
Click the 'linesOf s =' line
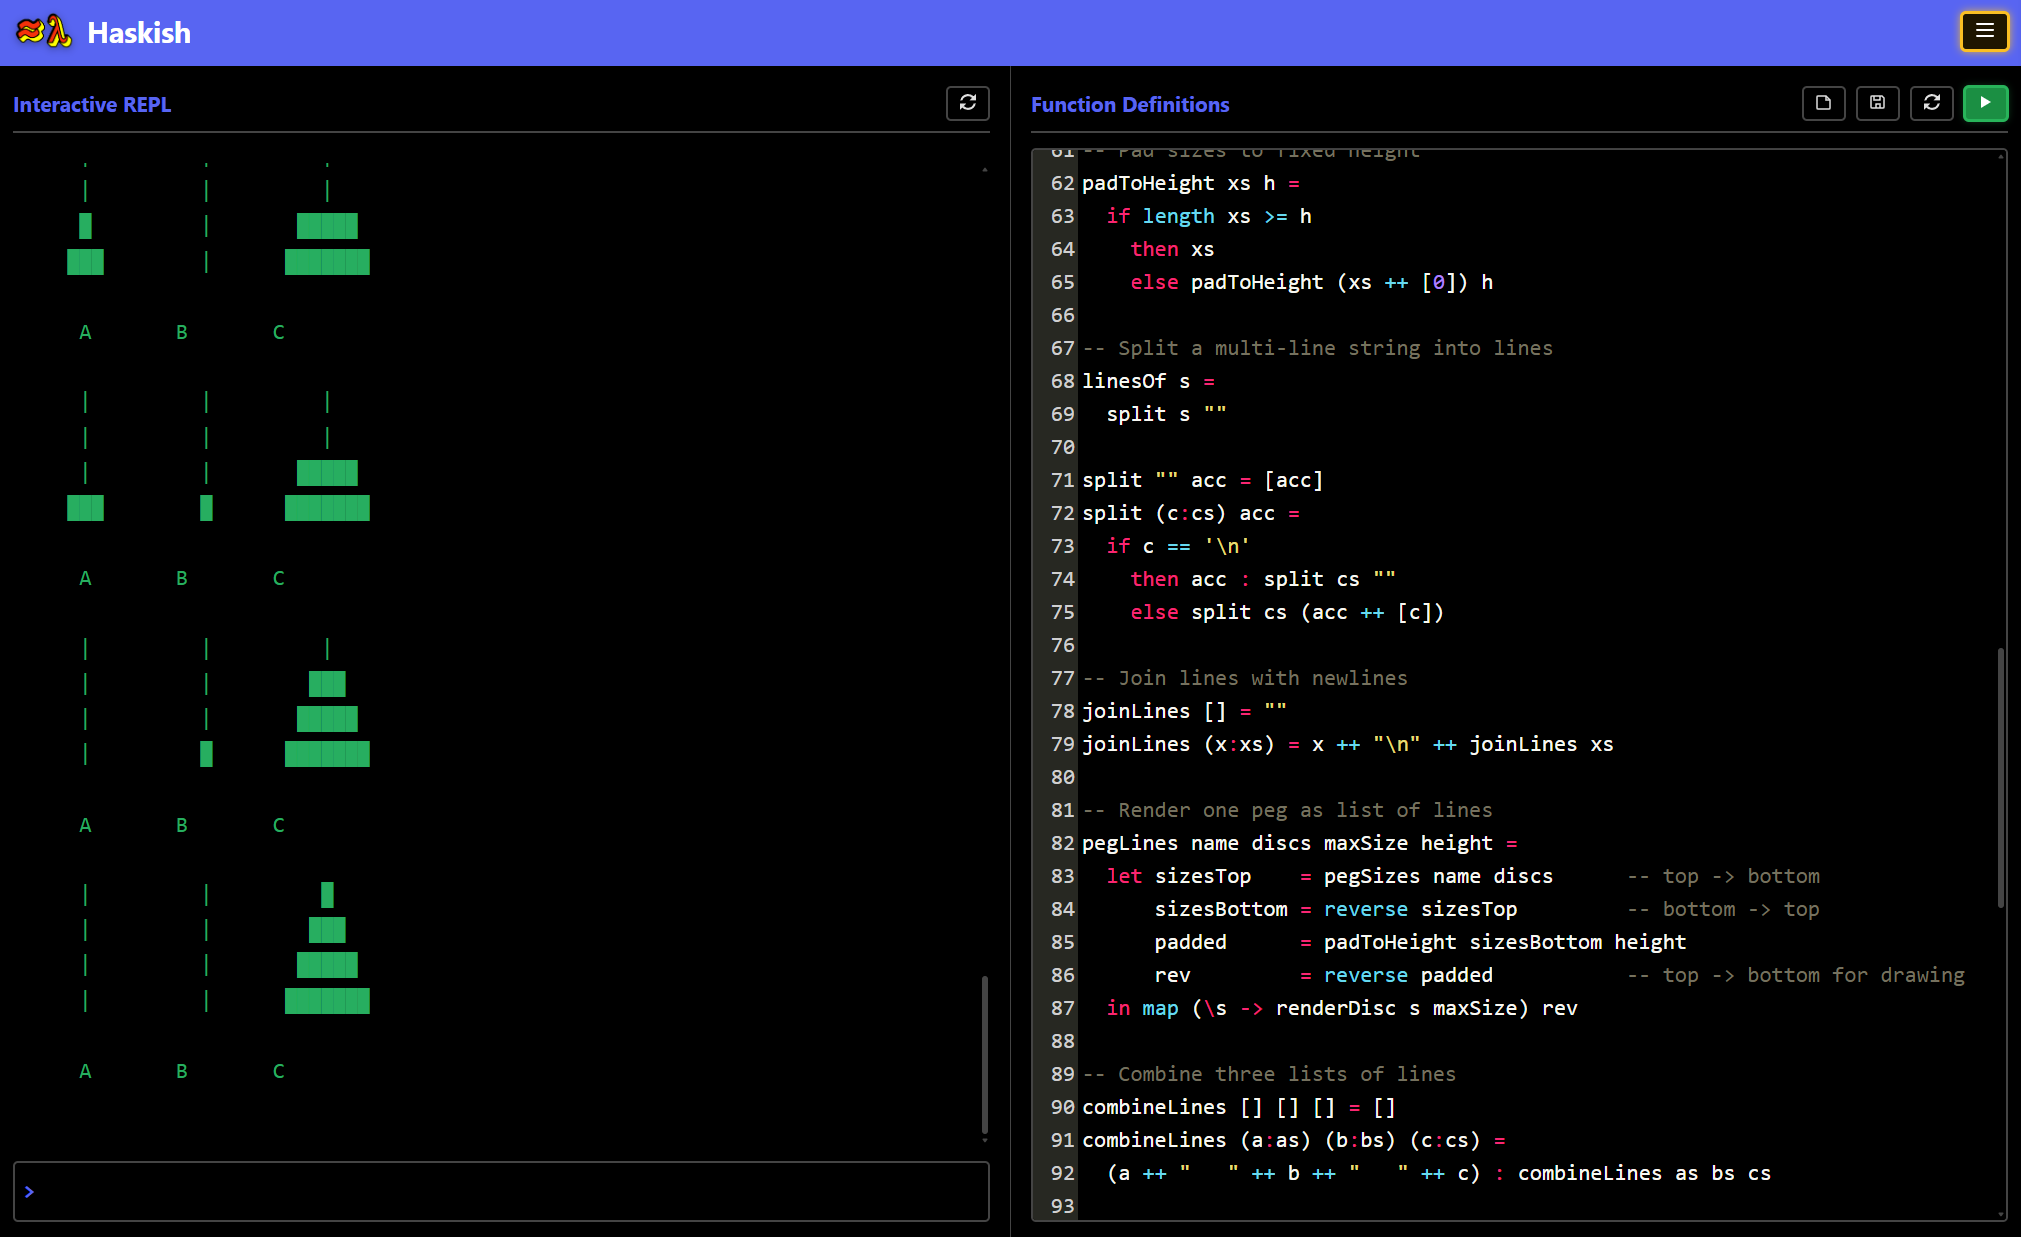(x=1148, y=381)
